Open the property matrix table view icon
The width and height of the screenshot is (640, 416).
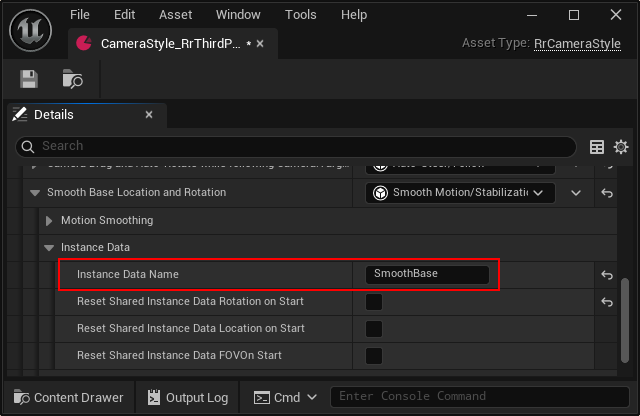pos(597,147)
